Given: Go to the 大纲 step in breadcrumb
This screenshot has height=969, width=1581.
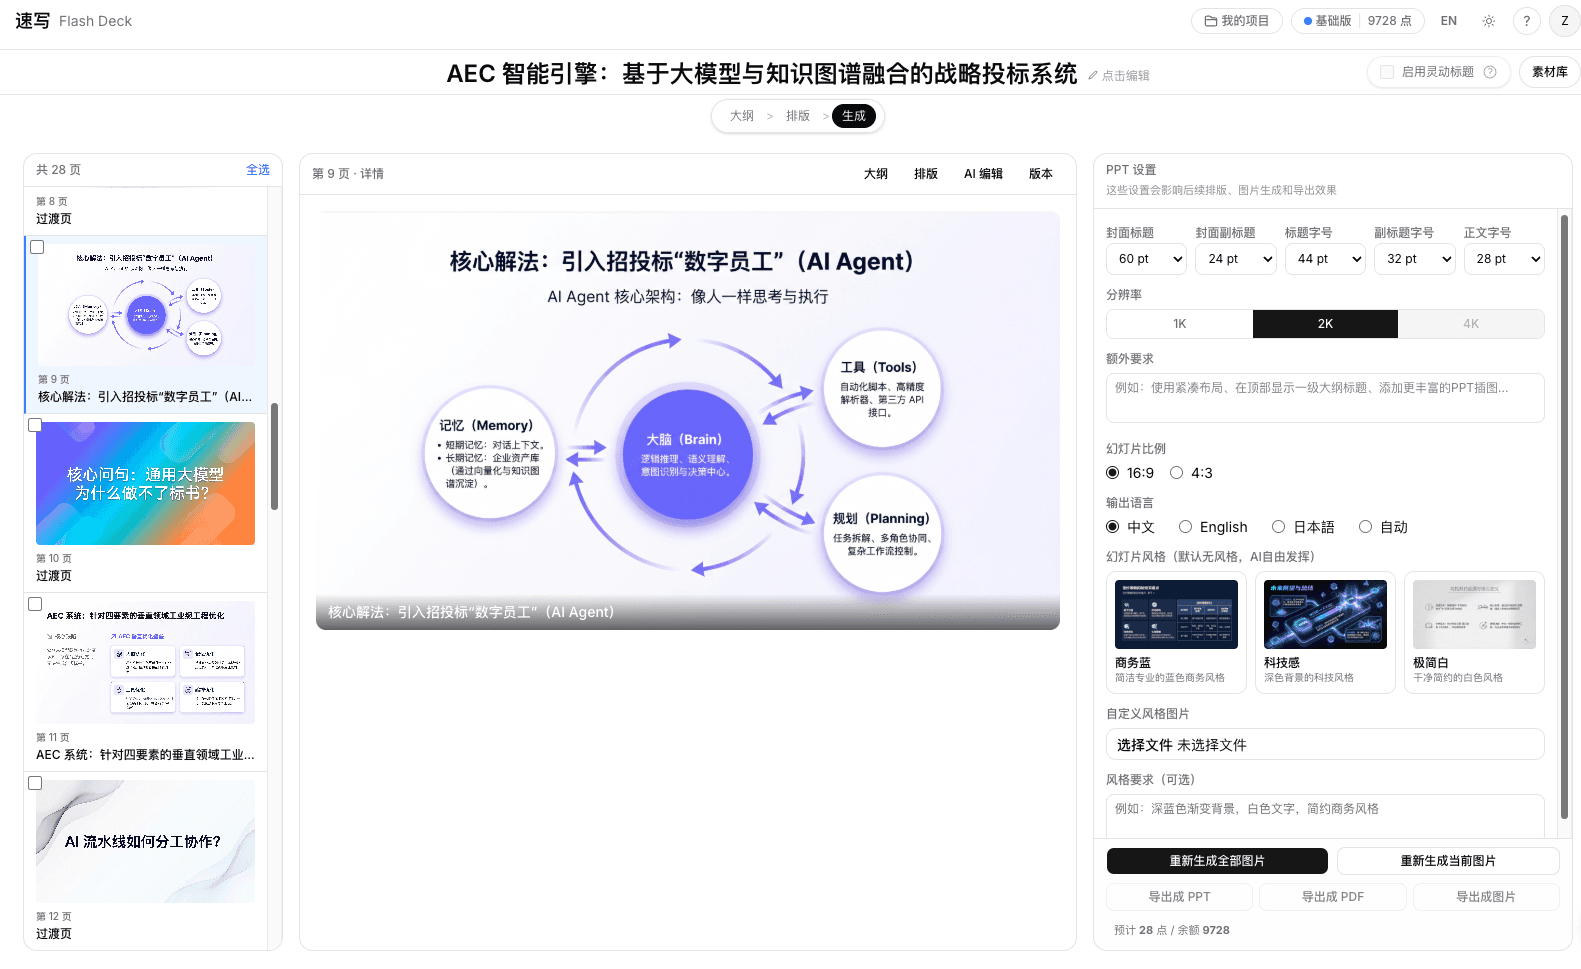Looking at the screenshot, I should click(x=742, y=116).
